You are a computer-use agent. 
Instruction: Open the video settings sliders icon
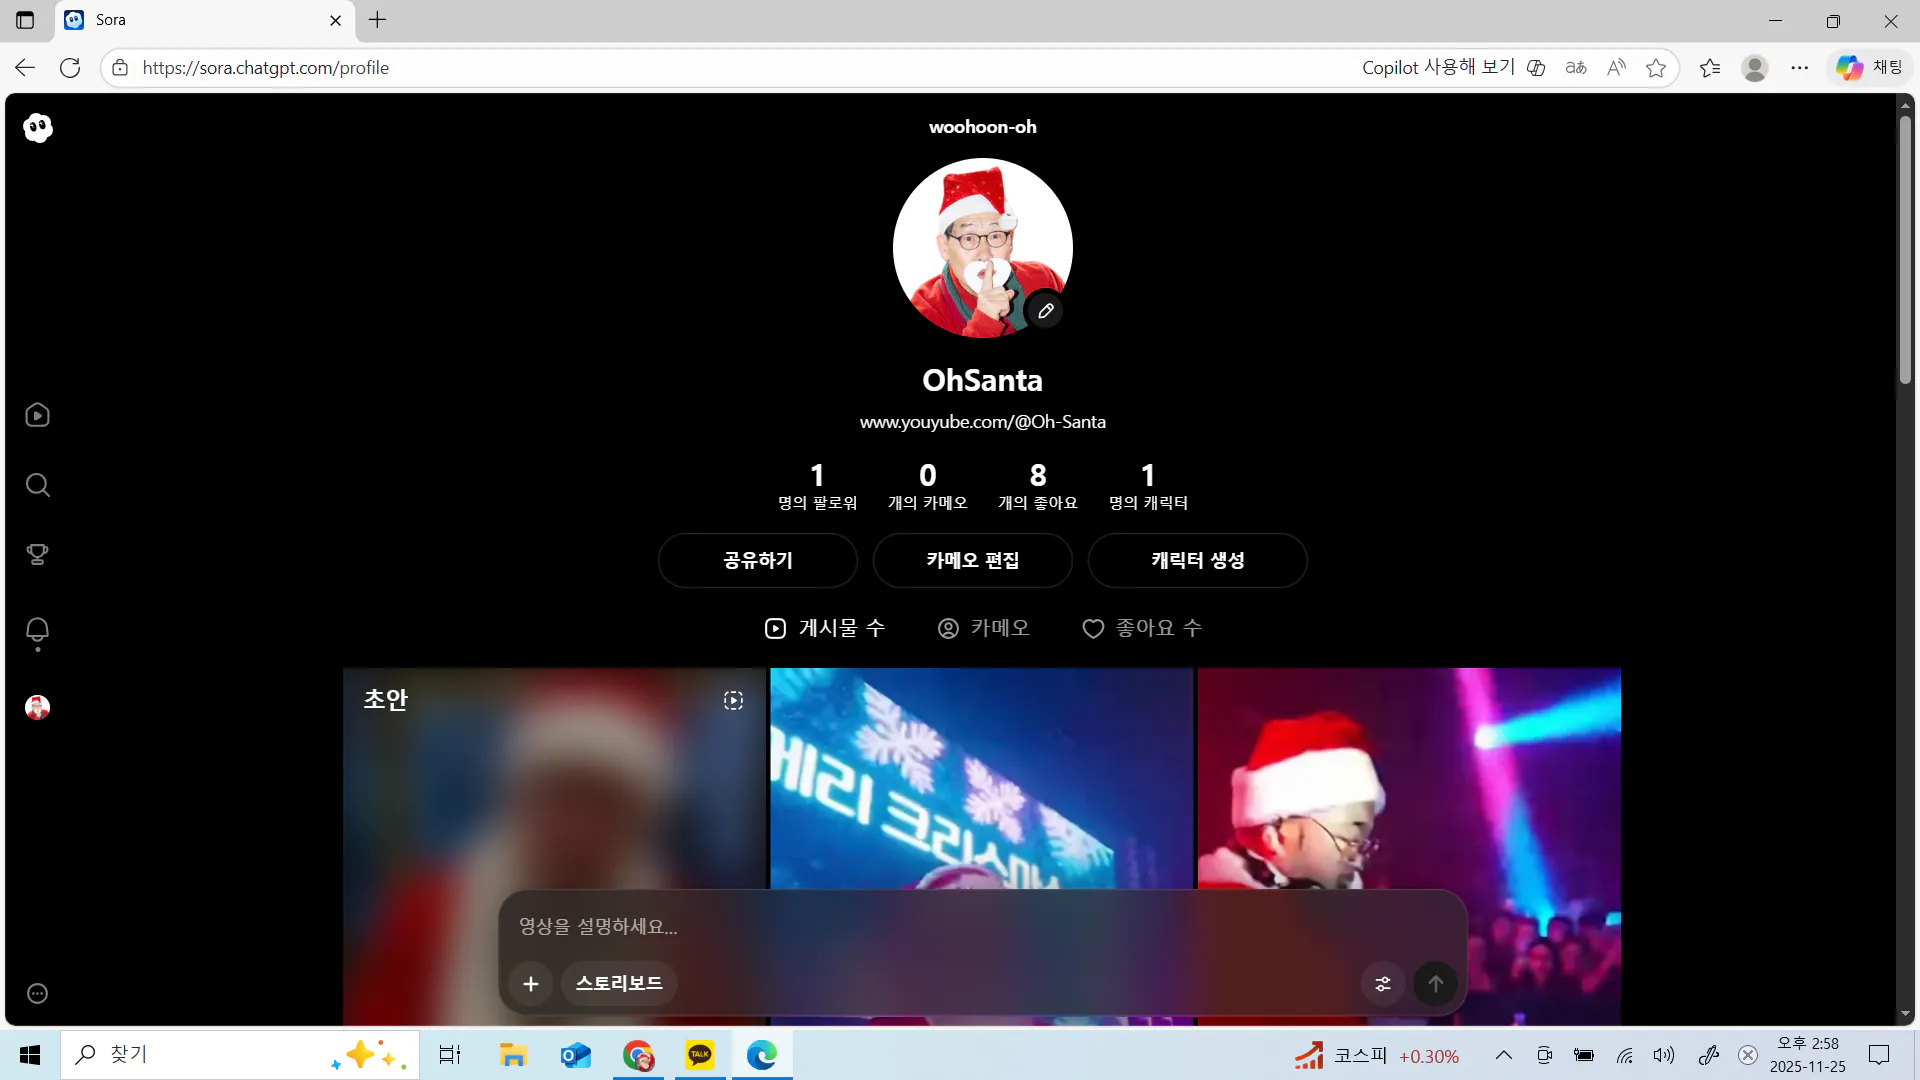pyautogui.click(x=1383, y=984)
